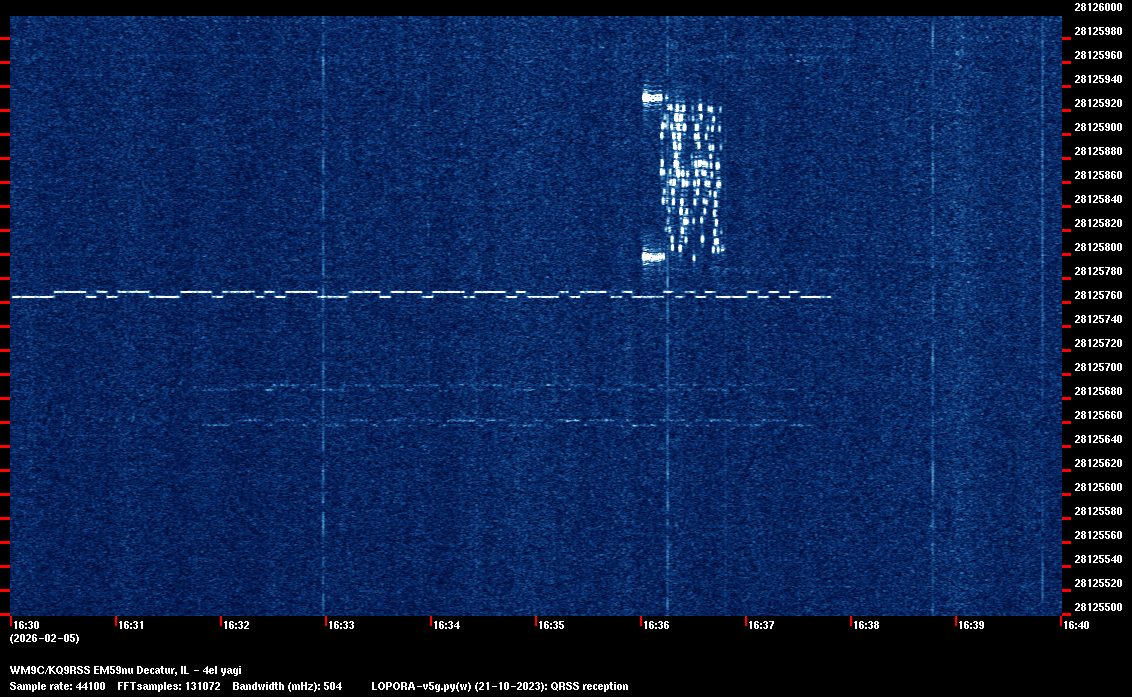Select the 16:40 time marker

[x=1076, y=625]
